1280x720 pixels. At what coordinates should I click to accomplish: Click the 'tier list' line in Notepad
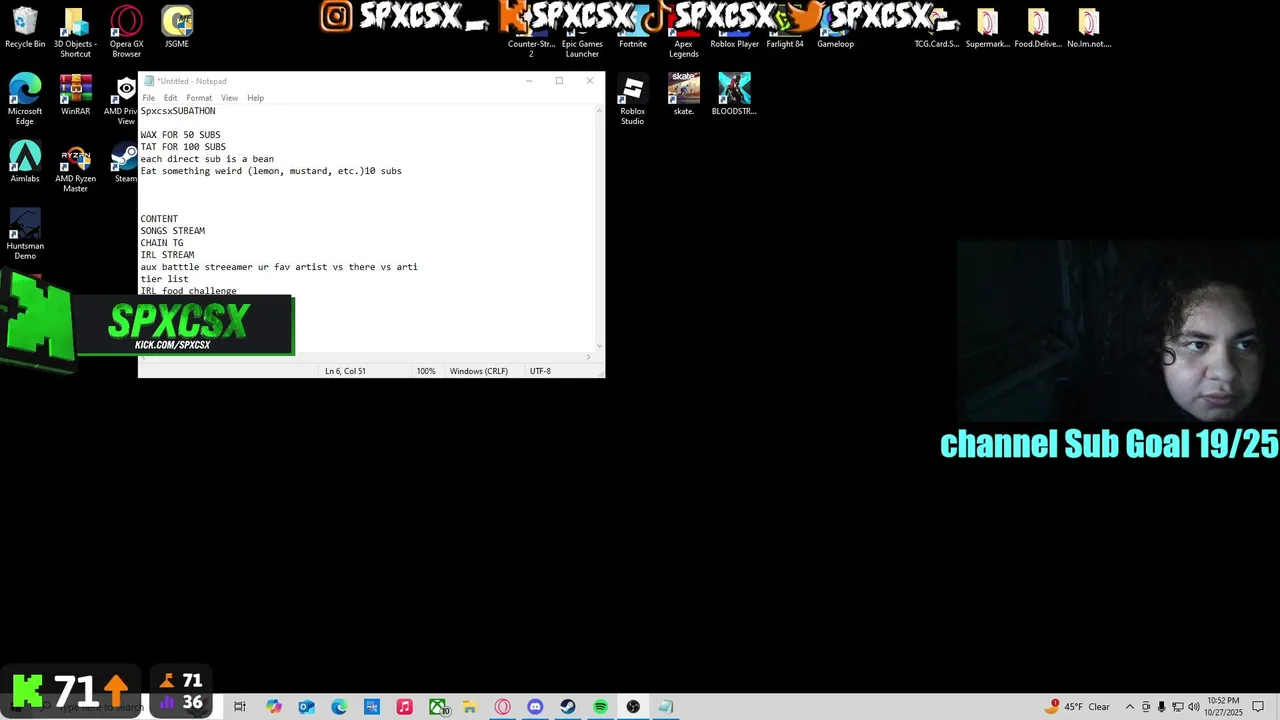click(164, 279)
